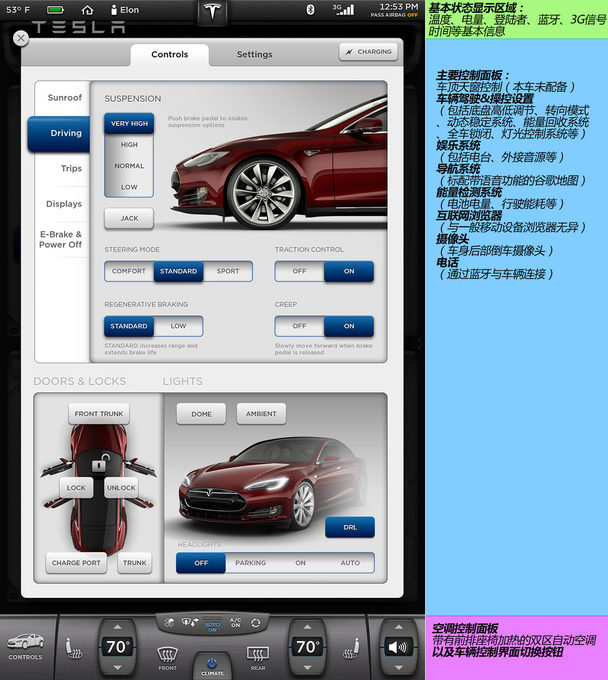Tap the 3G signal strength indicator
608x680 pixels.
pos(343,10)
